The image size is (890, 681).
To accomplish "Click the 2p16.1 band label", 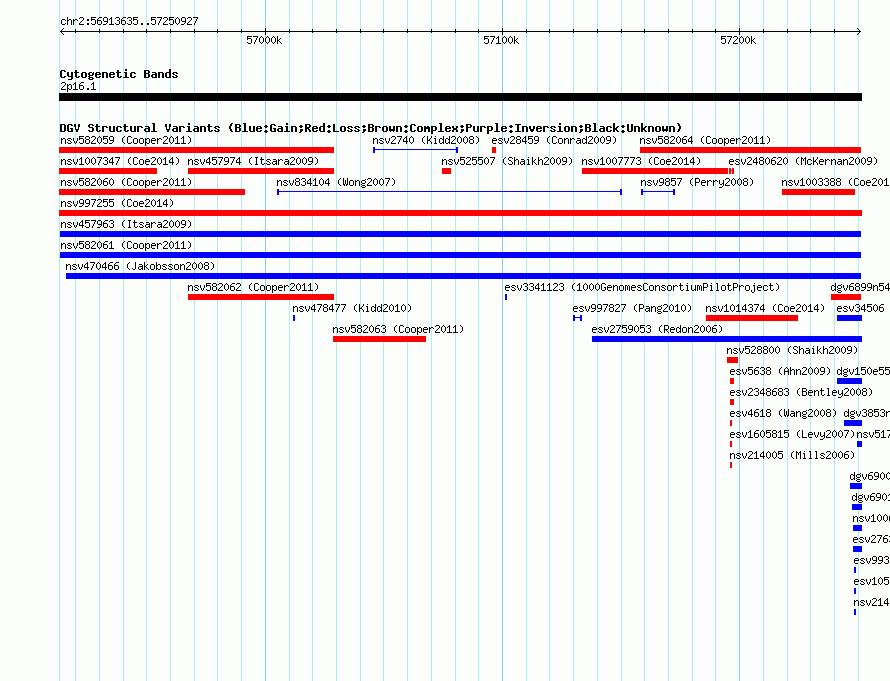I will click(78, 86).
